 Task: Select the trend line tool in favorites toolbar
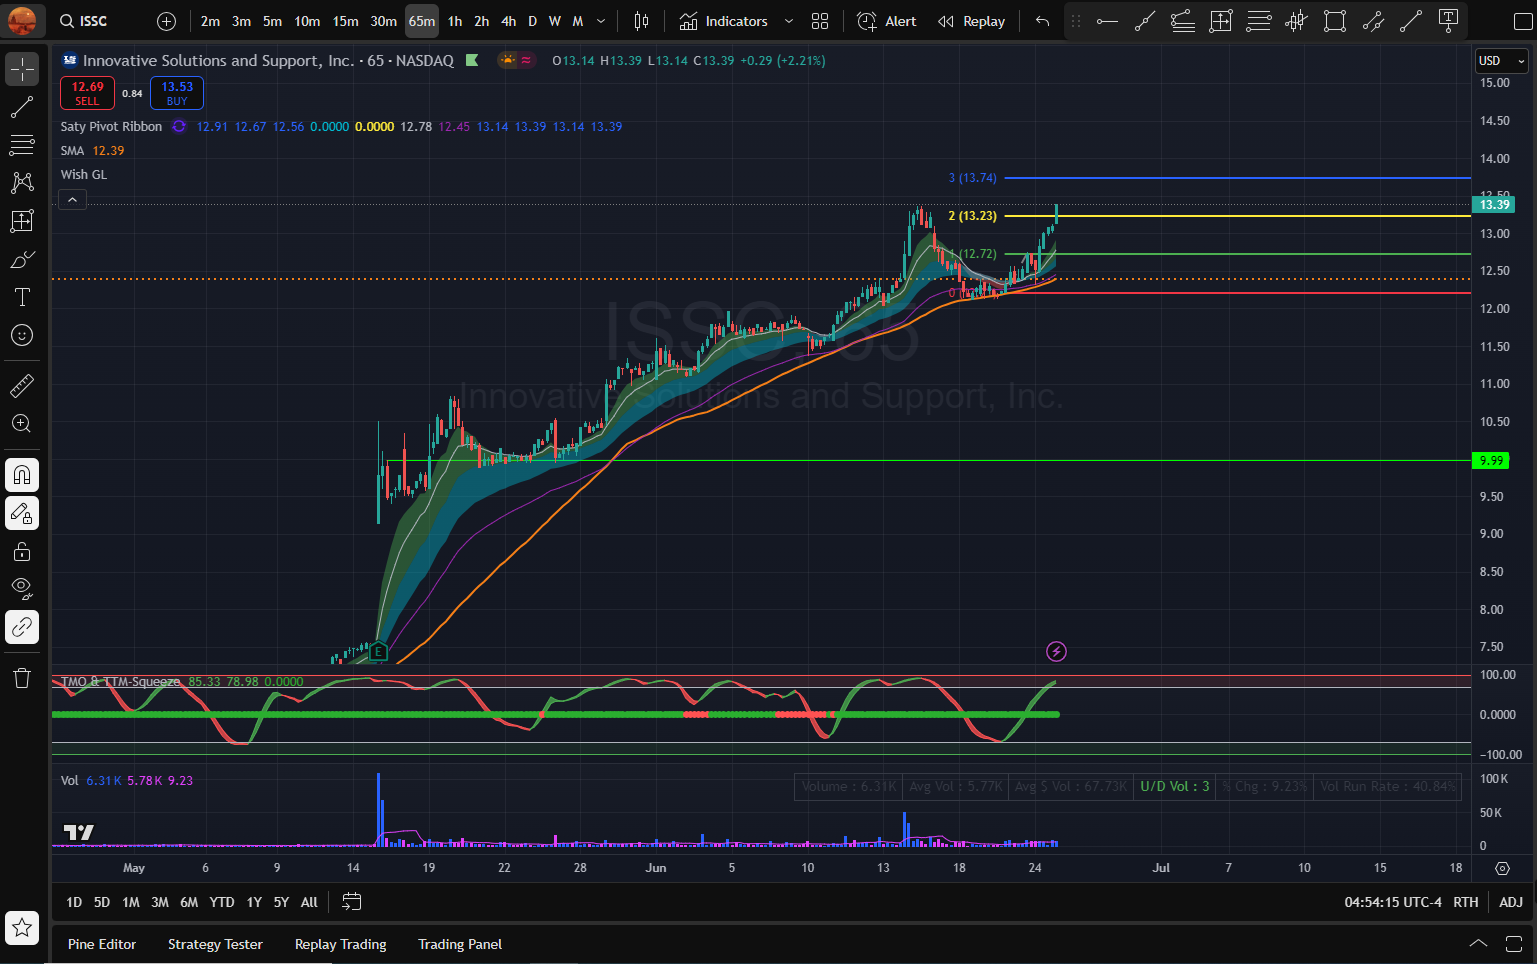(1145, 21)
